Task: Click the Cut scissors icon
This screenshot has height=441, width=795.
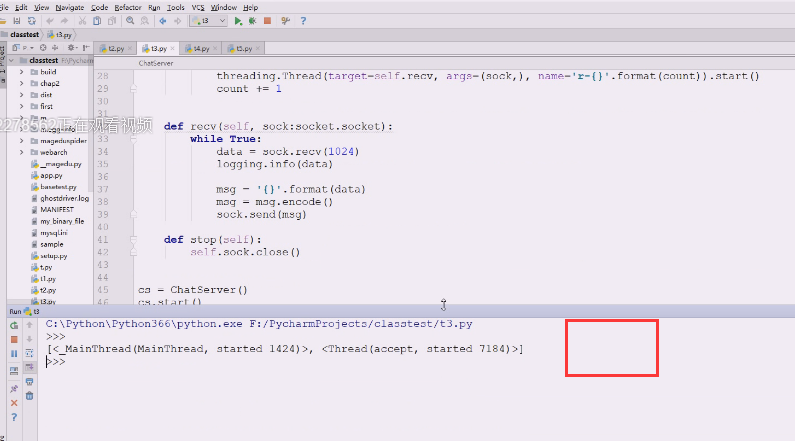Action: coord(82,21)
